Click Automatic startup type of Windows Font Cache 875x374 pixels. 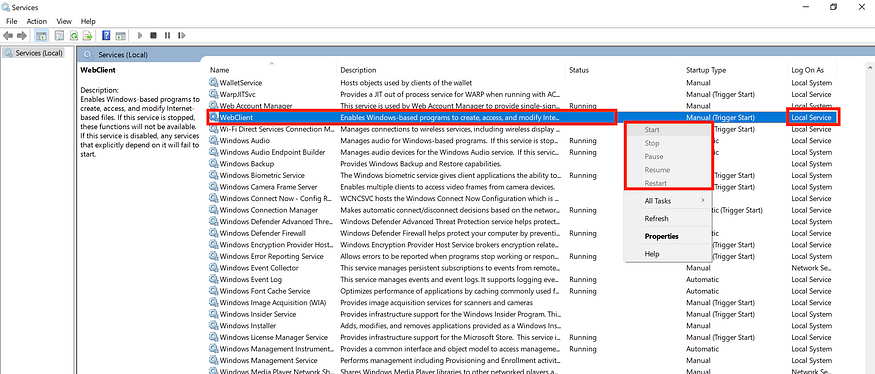(x=703, y=291)
